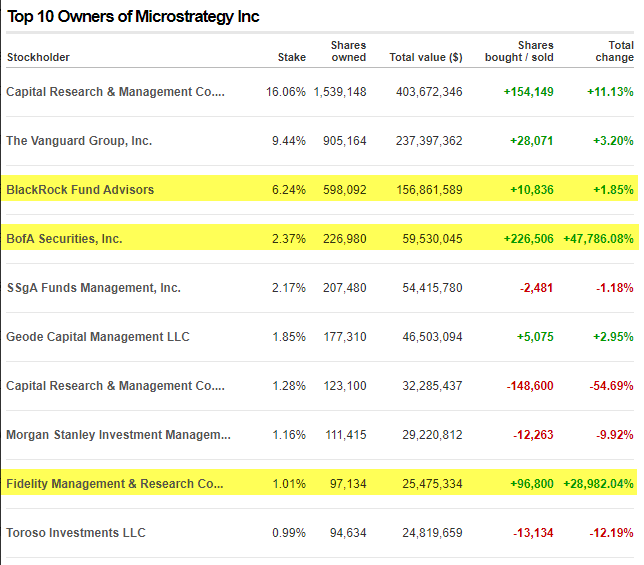Click the +1.85% total change value
644x565 pixels.
[613, 190]
